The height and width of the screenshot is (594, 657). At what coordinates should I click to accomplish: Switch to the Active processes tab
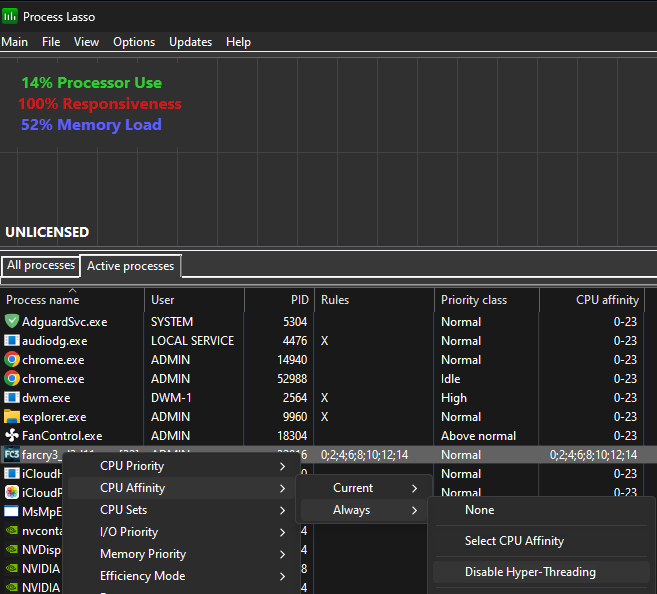[130, 266]
